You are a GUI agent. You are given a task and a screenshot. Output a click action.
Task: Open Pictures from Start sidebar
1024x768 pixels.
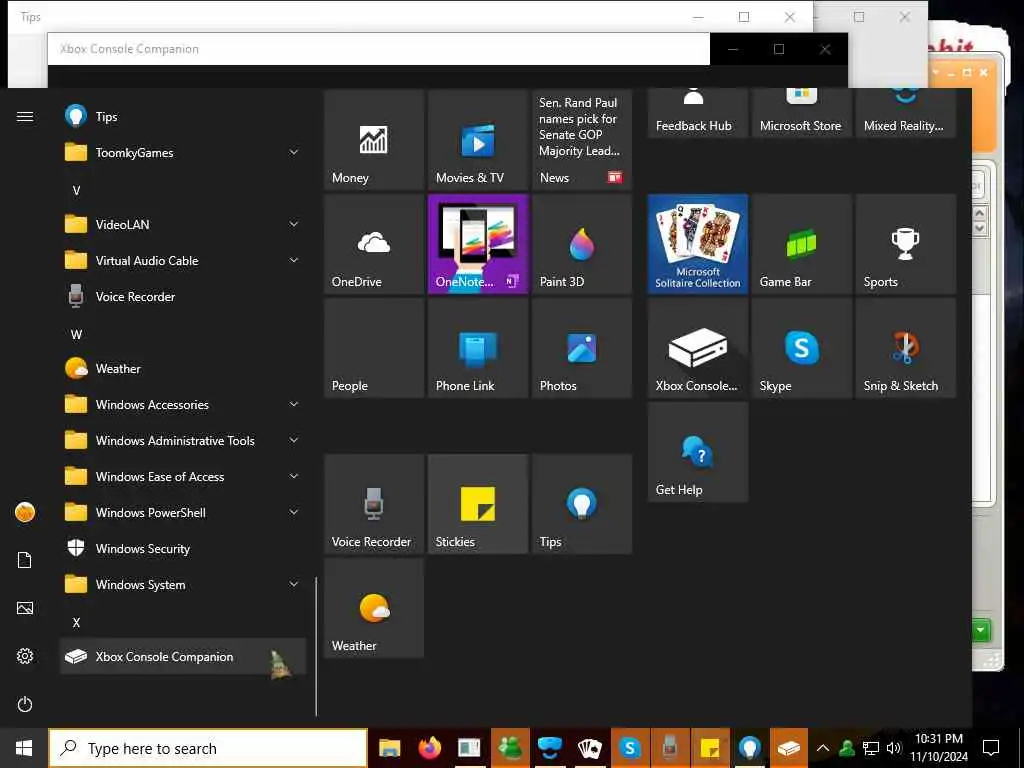pyautogui.click(x=25, y=608)
